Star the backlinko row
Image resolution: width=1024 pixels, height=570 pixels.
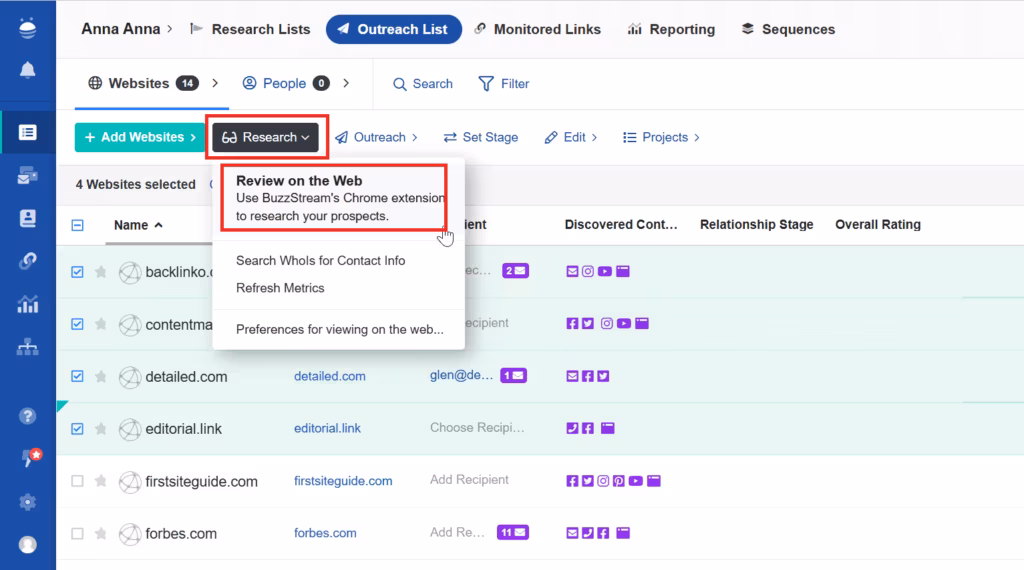[x=101, y=272]
